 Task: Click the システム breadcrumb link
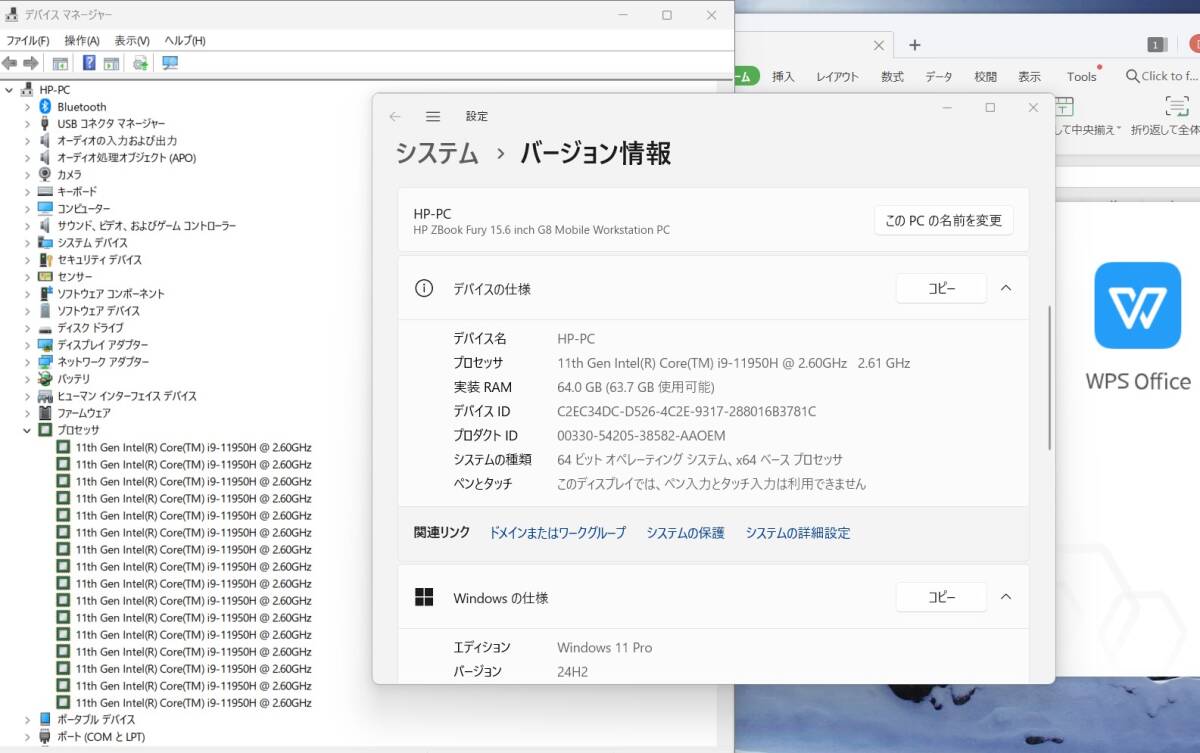click(x=437, y=153)
